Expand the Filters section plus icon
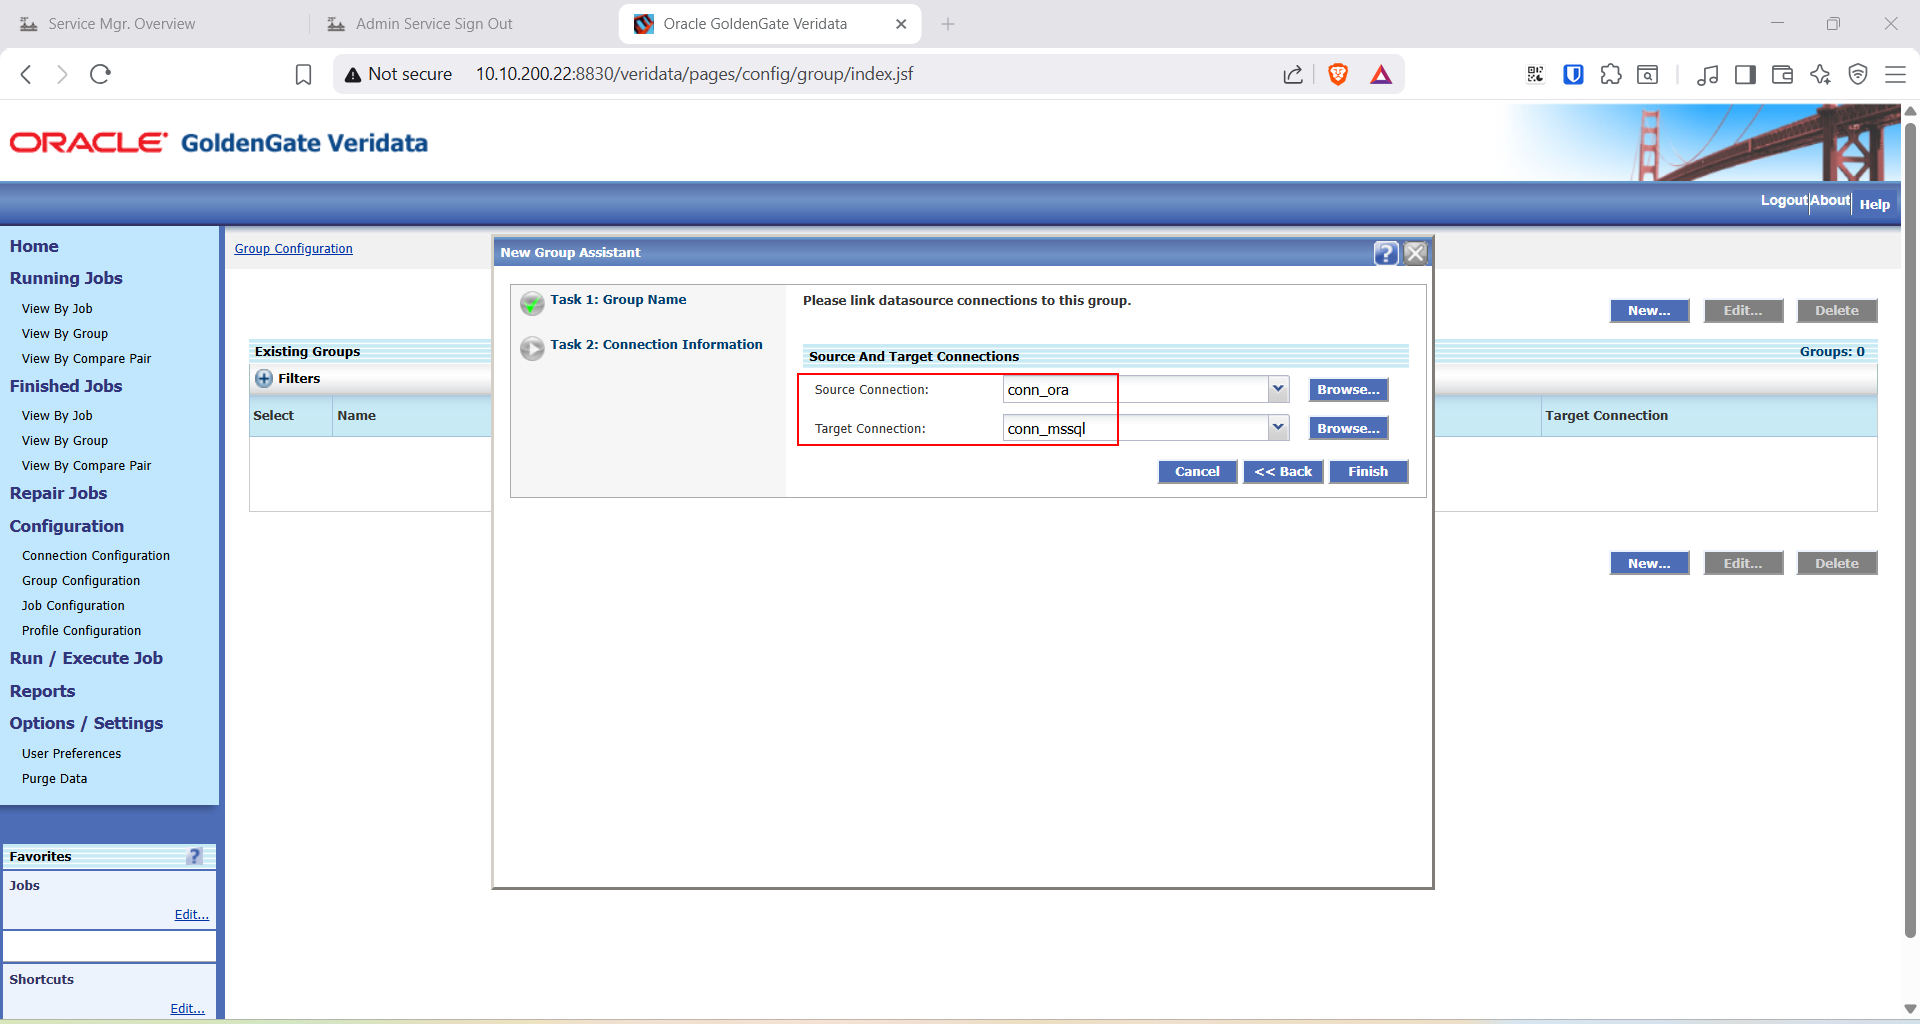Screen dimensions: 1920x1024 [x=264, y=379]
